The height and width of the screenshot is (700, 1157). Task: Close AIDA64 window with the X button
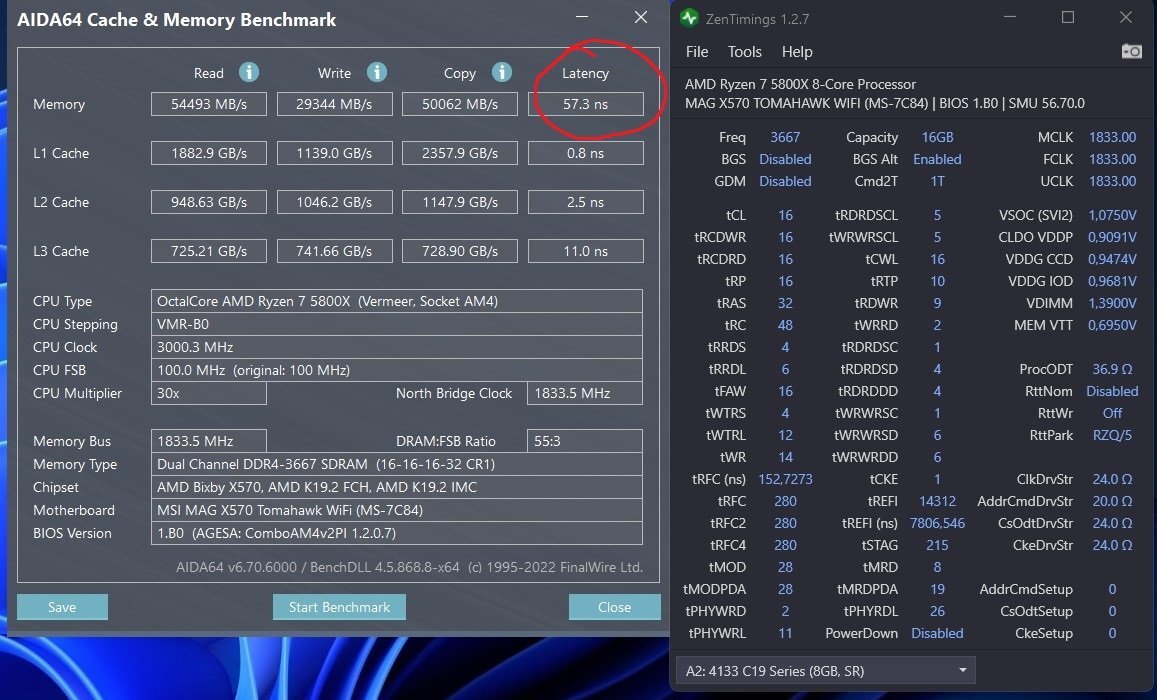[x=640, y=17]
